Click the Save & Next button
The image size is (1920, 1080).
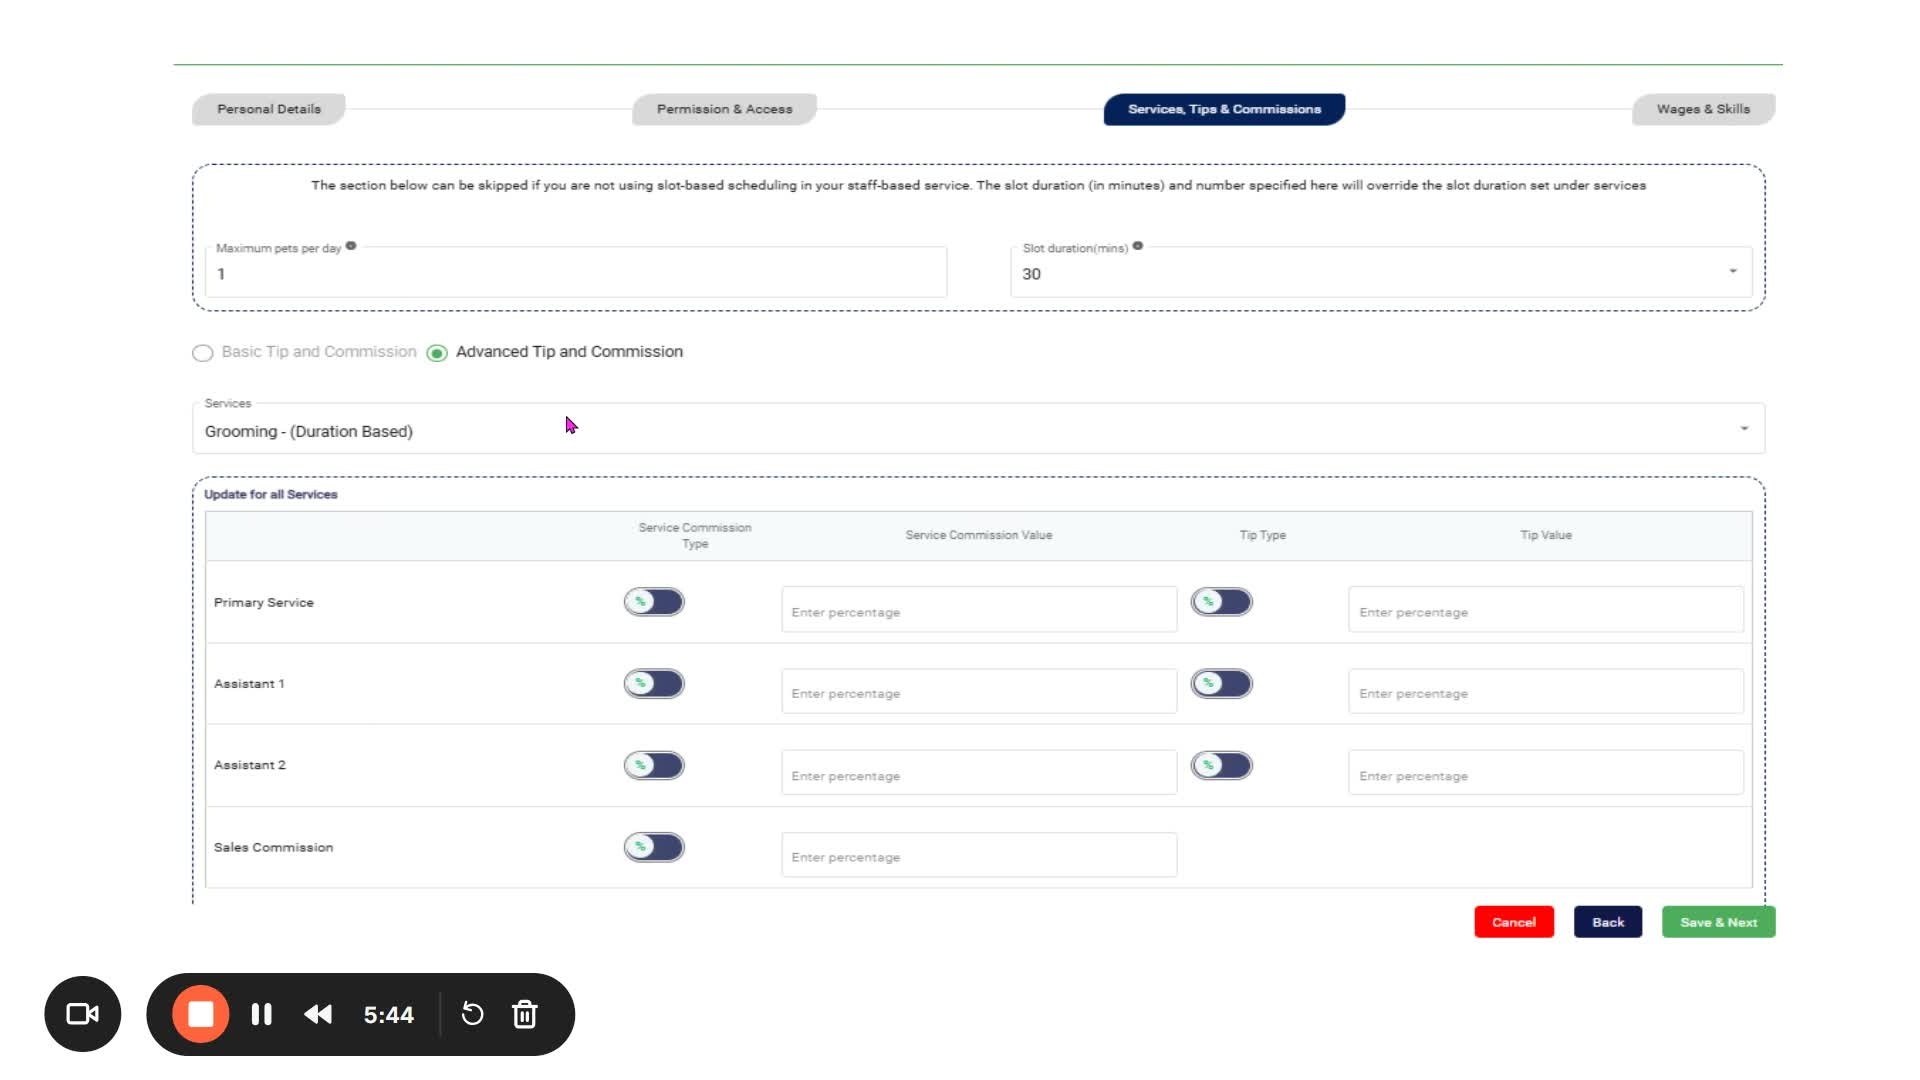(1718, 922)
